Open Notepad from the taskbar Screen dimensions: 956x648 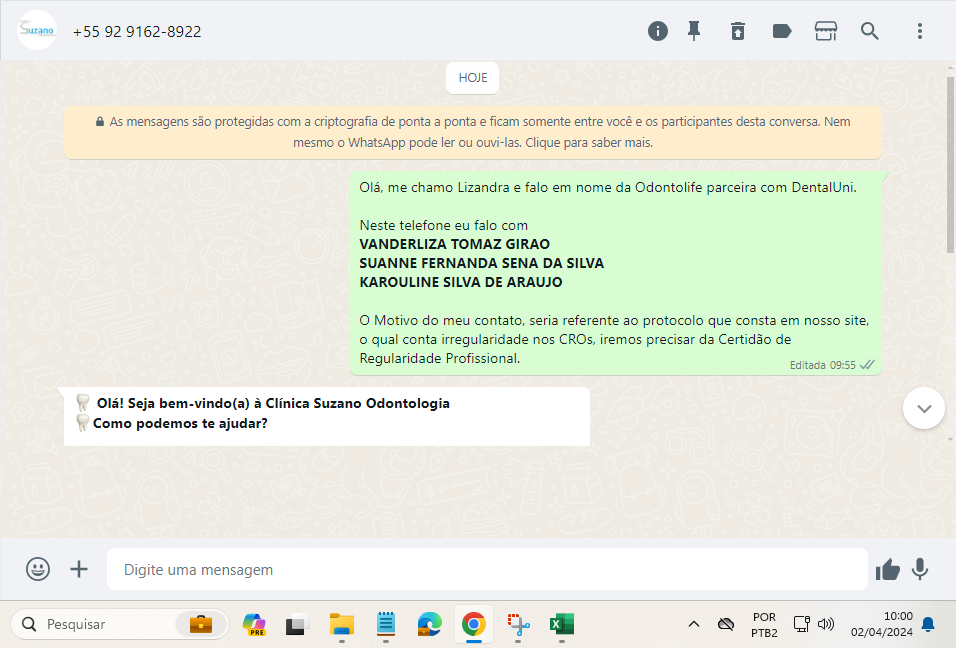pyautogui.click(x=385, y=624)
